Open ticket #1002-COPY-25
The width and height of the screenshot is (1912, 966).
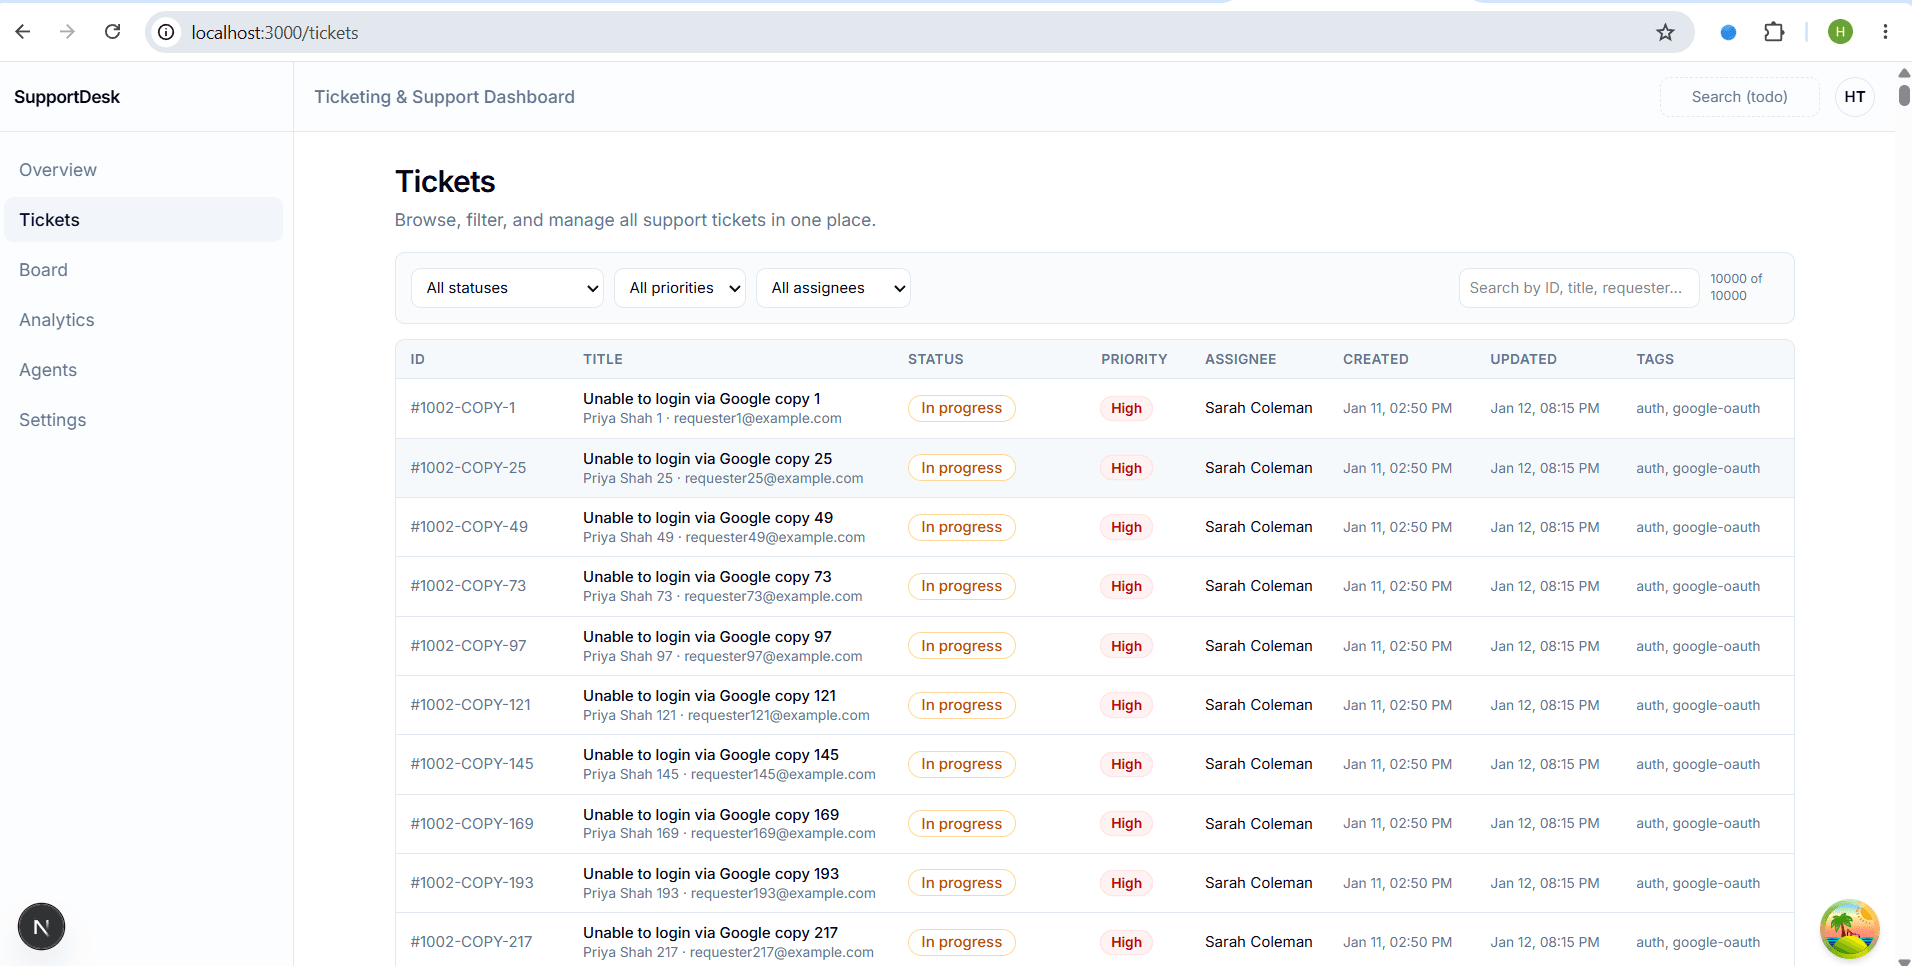pyautogui.click(x=468, y=468)
